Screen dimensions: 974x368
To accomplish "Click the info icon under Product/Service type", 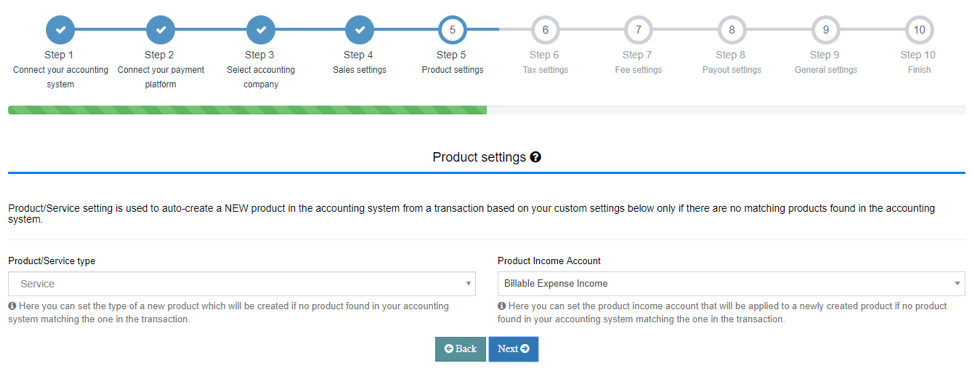I will [12, 306].
